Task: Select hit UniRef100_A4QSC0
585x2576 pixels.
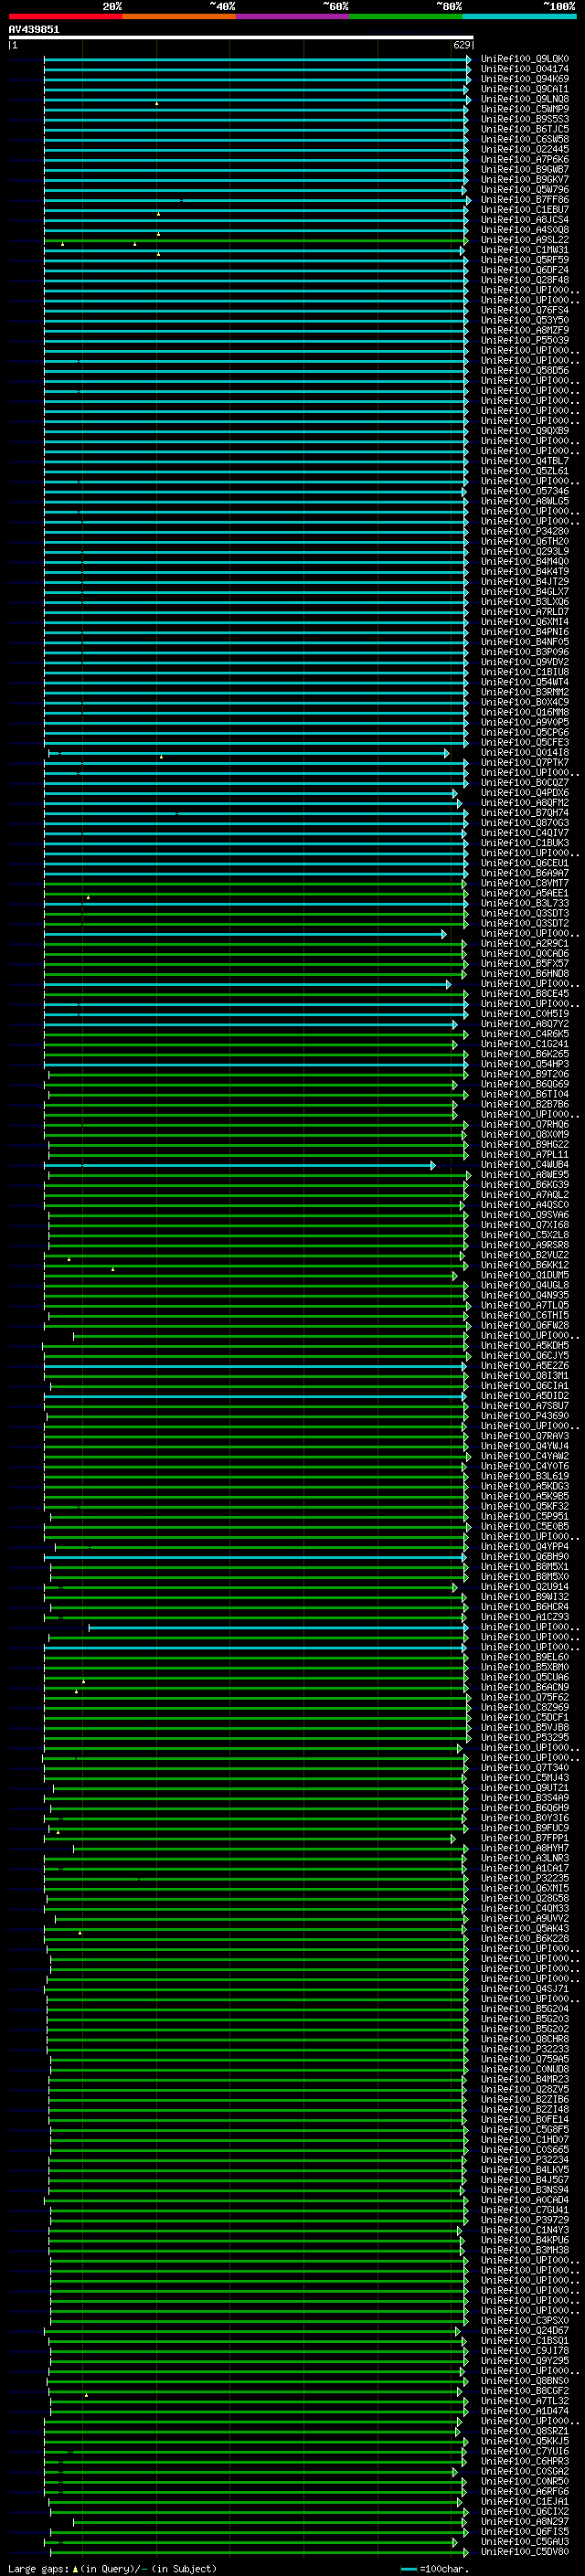Action: click(525, 1205)
